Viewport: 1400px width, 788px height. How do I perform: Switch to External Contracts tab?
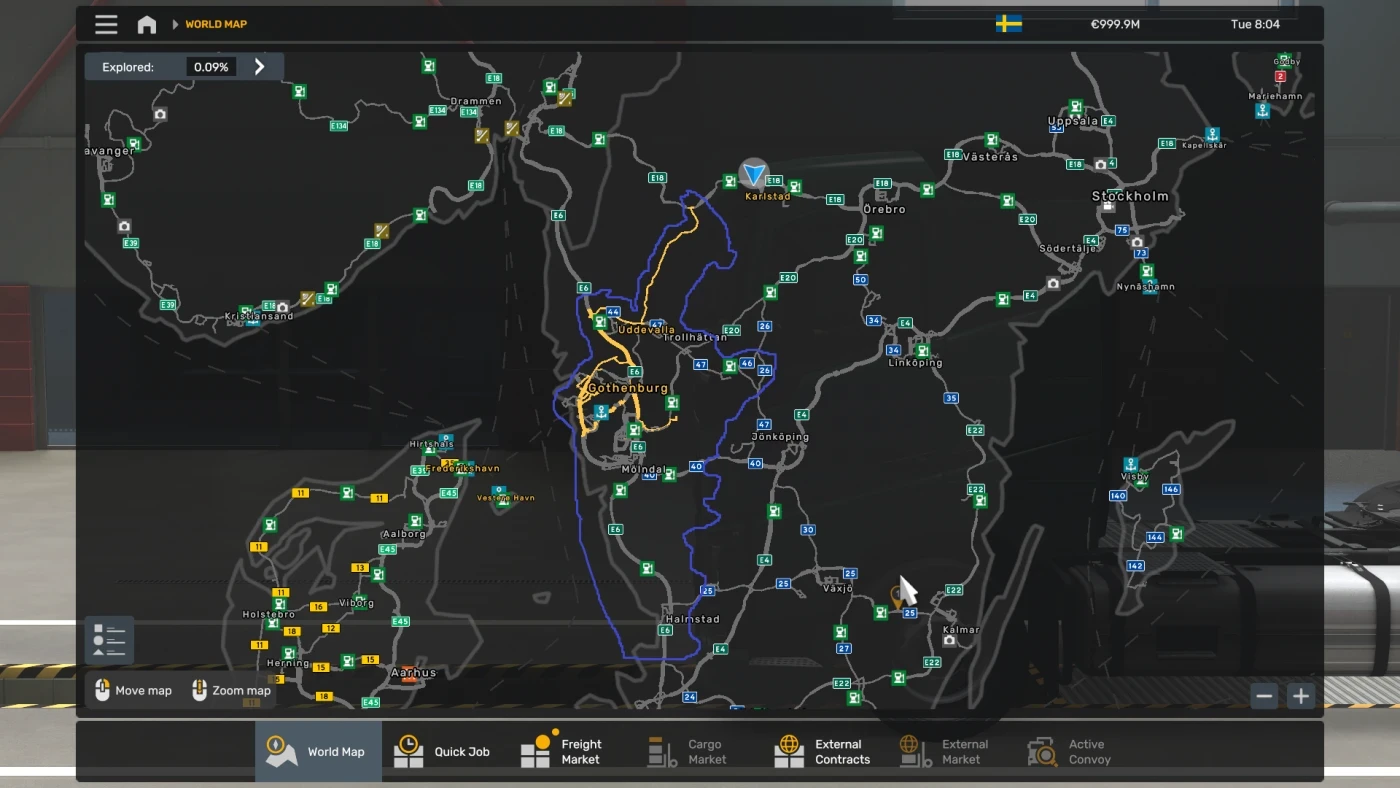[x=822, y=751]
